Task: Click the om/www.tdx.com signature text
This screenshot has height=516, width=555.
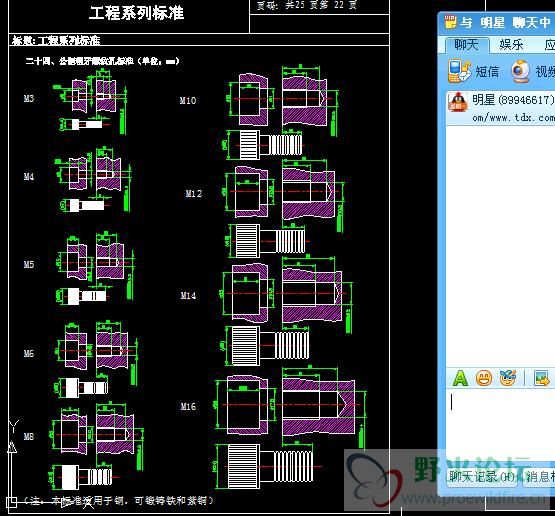Action: click(513, 117)
